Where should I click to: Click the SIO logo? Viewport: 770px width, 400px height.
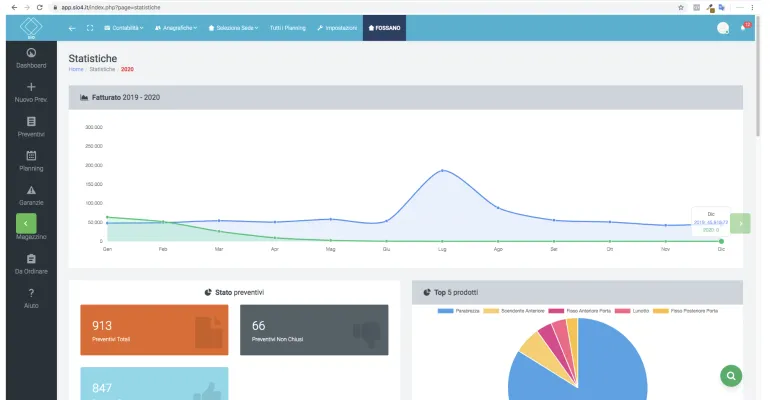click(x=31, y=27)
